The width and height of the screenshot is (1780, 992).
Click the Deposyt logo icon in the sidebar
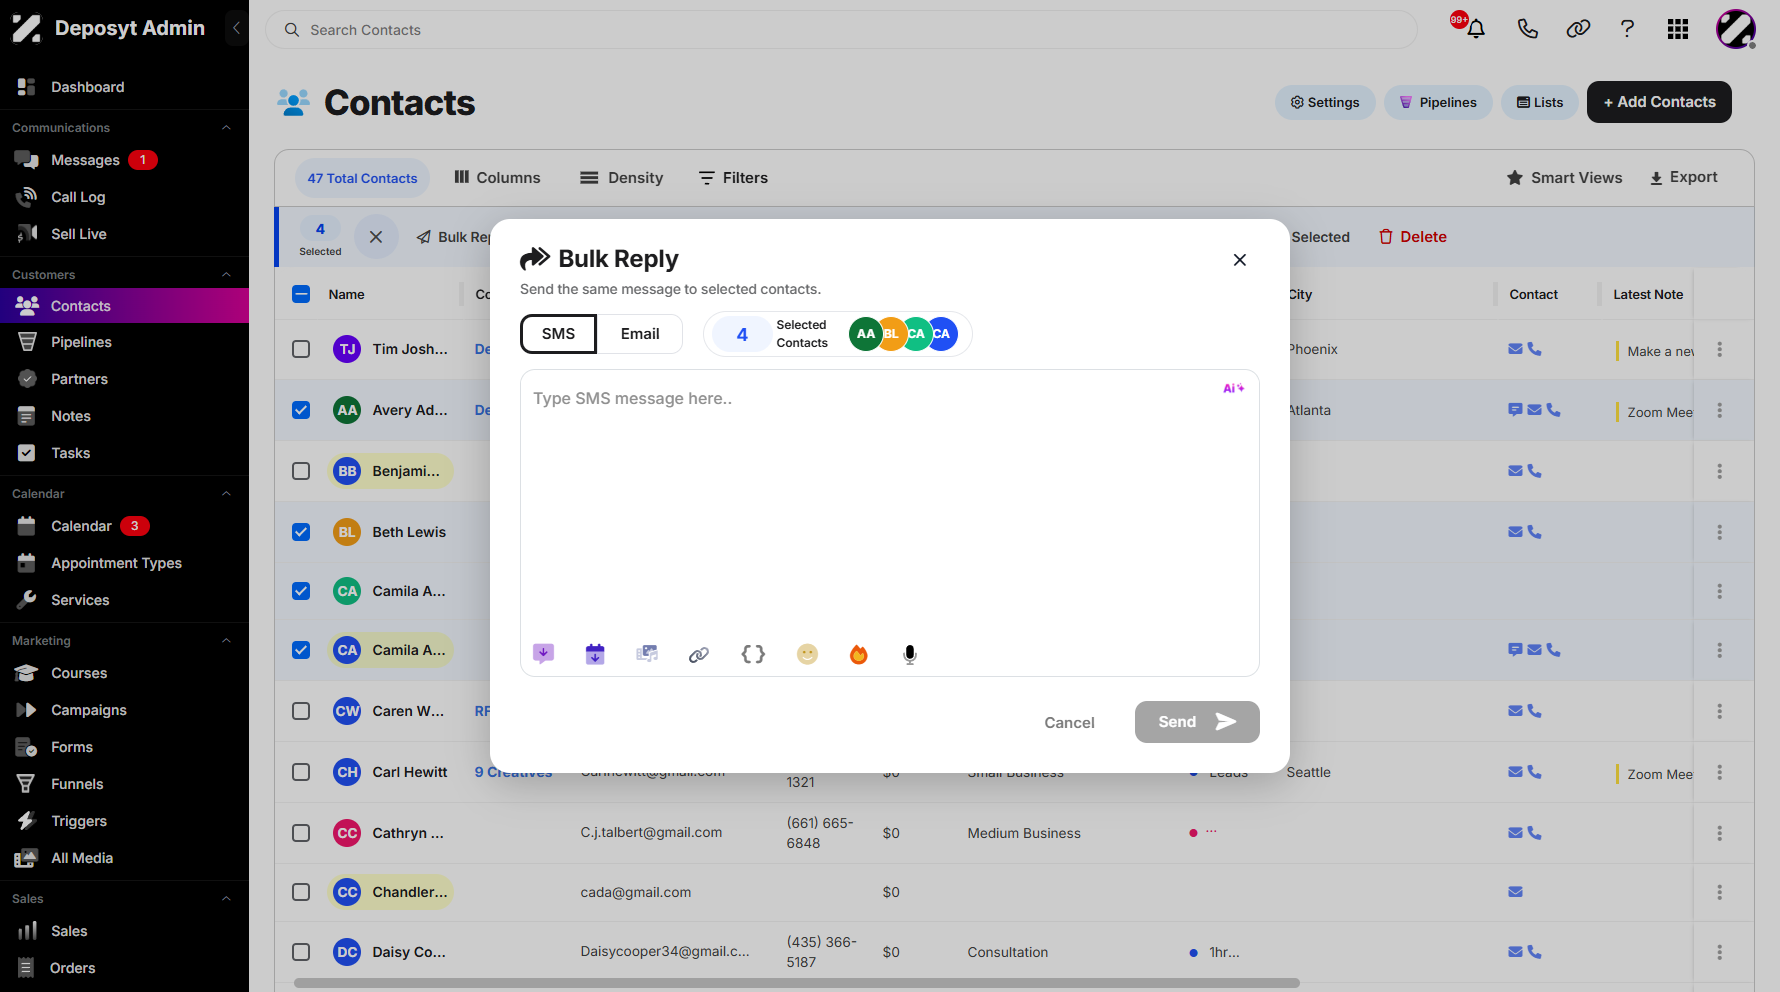pyautogui.click(x=27, y=28)
